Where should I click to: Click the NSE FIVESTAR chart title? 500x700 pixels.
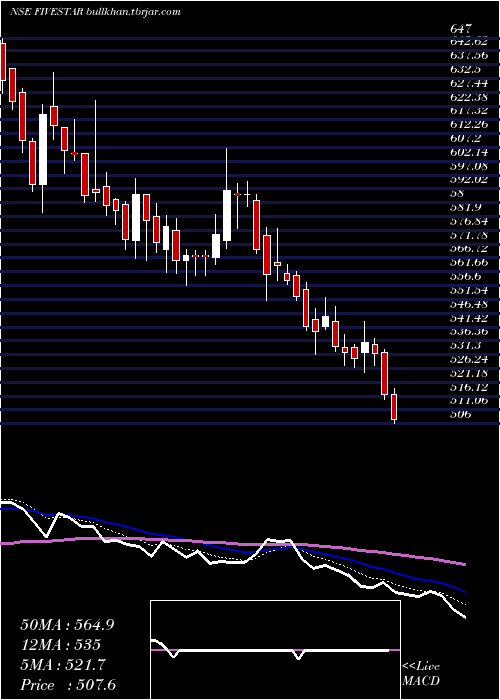pos(46,12)
